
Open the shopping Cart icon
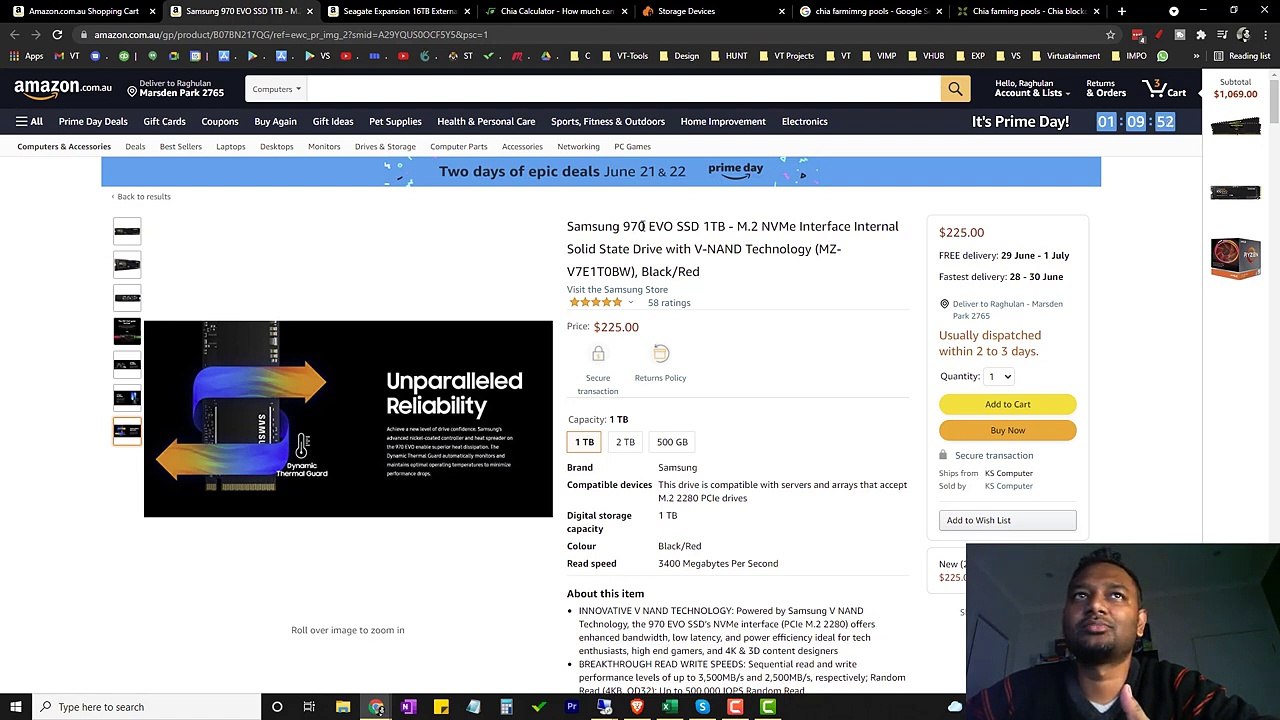click(x=1165, y=89)
